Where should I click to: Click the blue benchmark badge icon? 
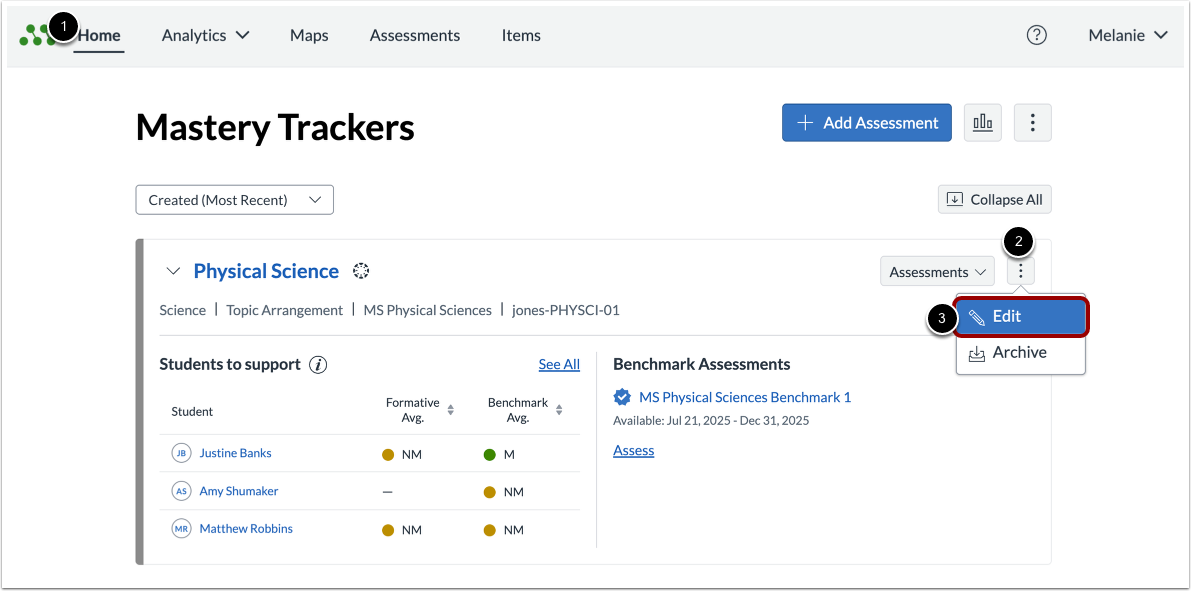tap(622, 396)
